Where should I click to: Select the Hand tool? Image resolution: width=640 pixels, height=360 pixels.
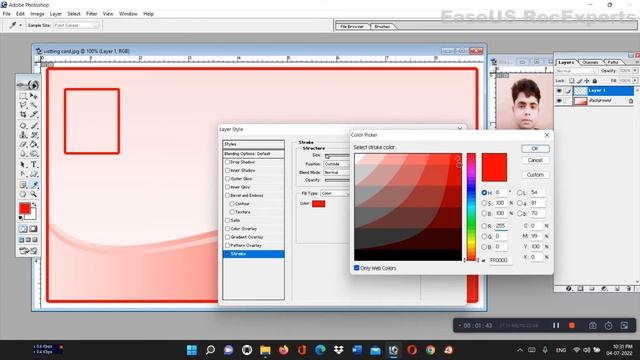[x=23, y=194]
